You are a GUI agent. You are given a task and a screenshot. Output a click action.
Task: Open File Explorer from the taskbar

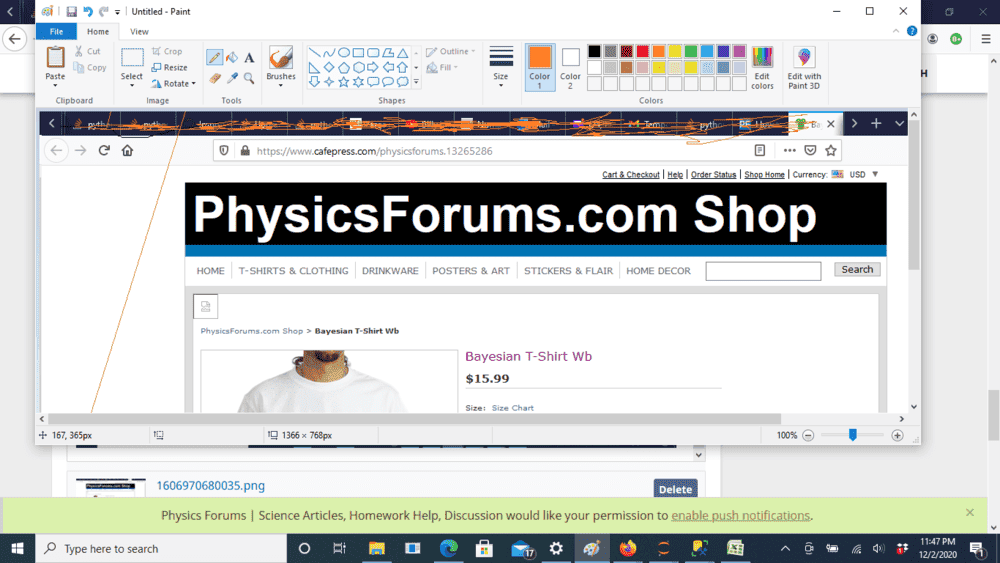pos(377,548)
